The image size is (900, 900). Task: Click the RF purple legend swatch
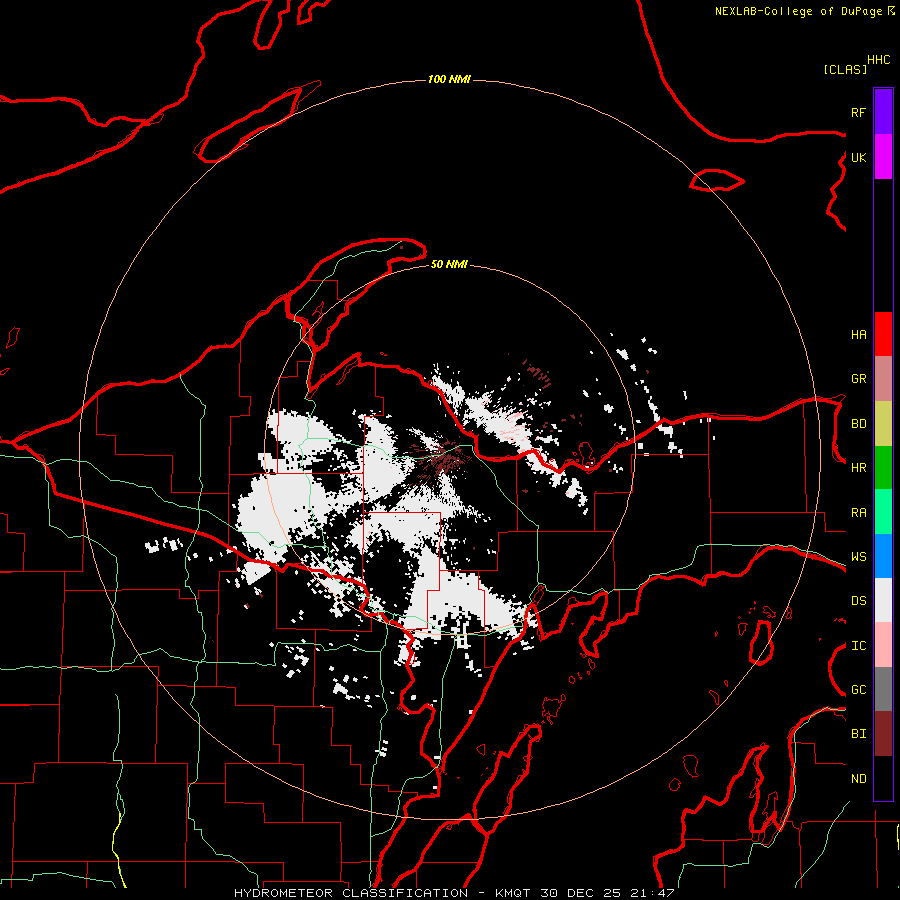coord(883,112)
